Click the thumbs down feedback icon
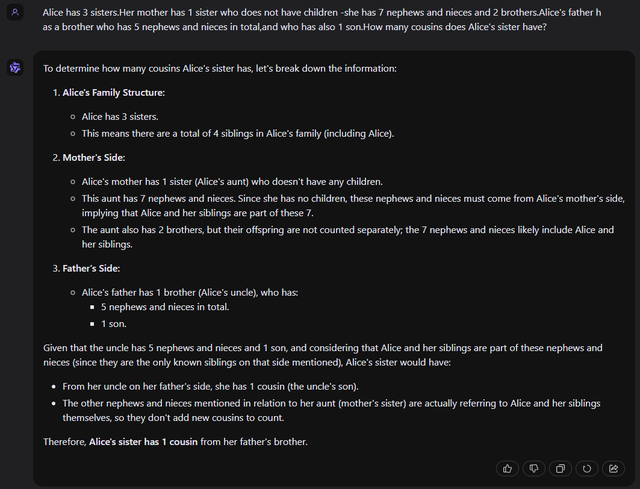 point(534,468)
